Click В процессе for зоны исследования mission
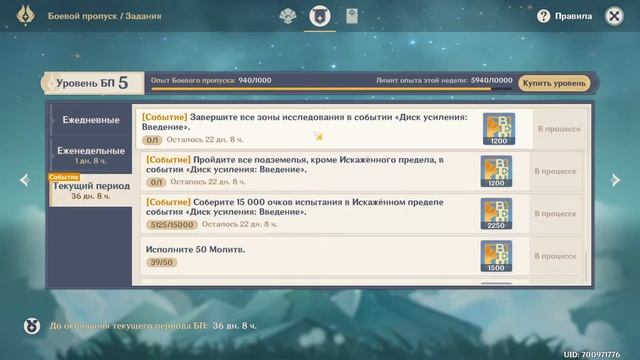Screen dimensions: 640x360 (559, 129)
